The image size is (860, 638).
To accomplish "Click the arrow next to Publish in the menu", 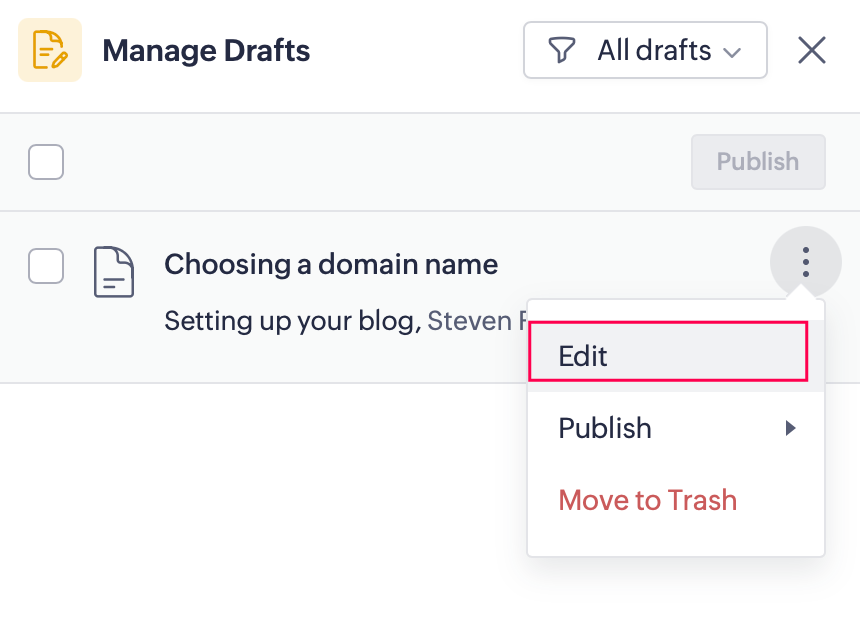I will point(790,428).
